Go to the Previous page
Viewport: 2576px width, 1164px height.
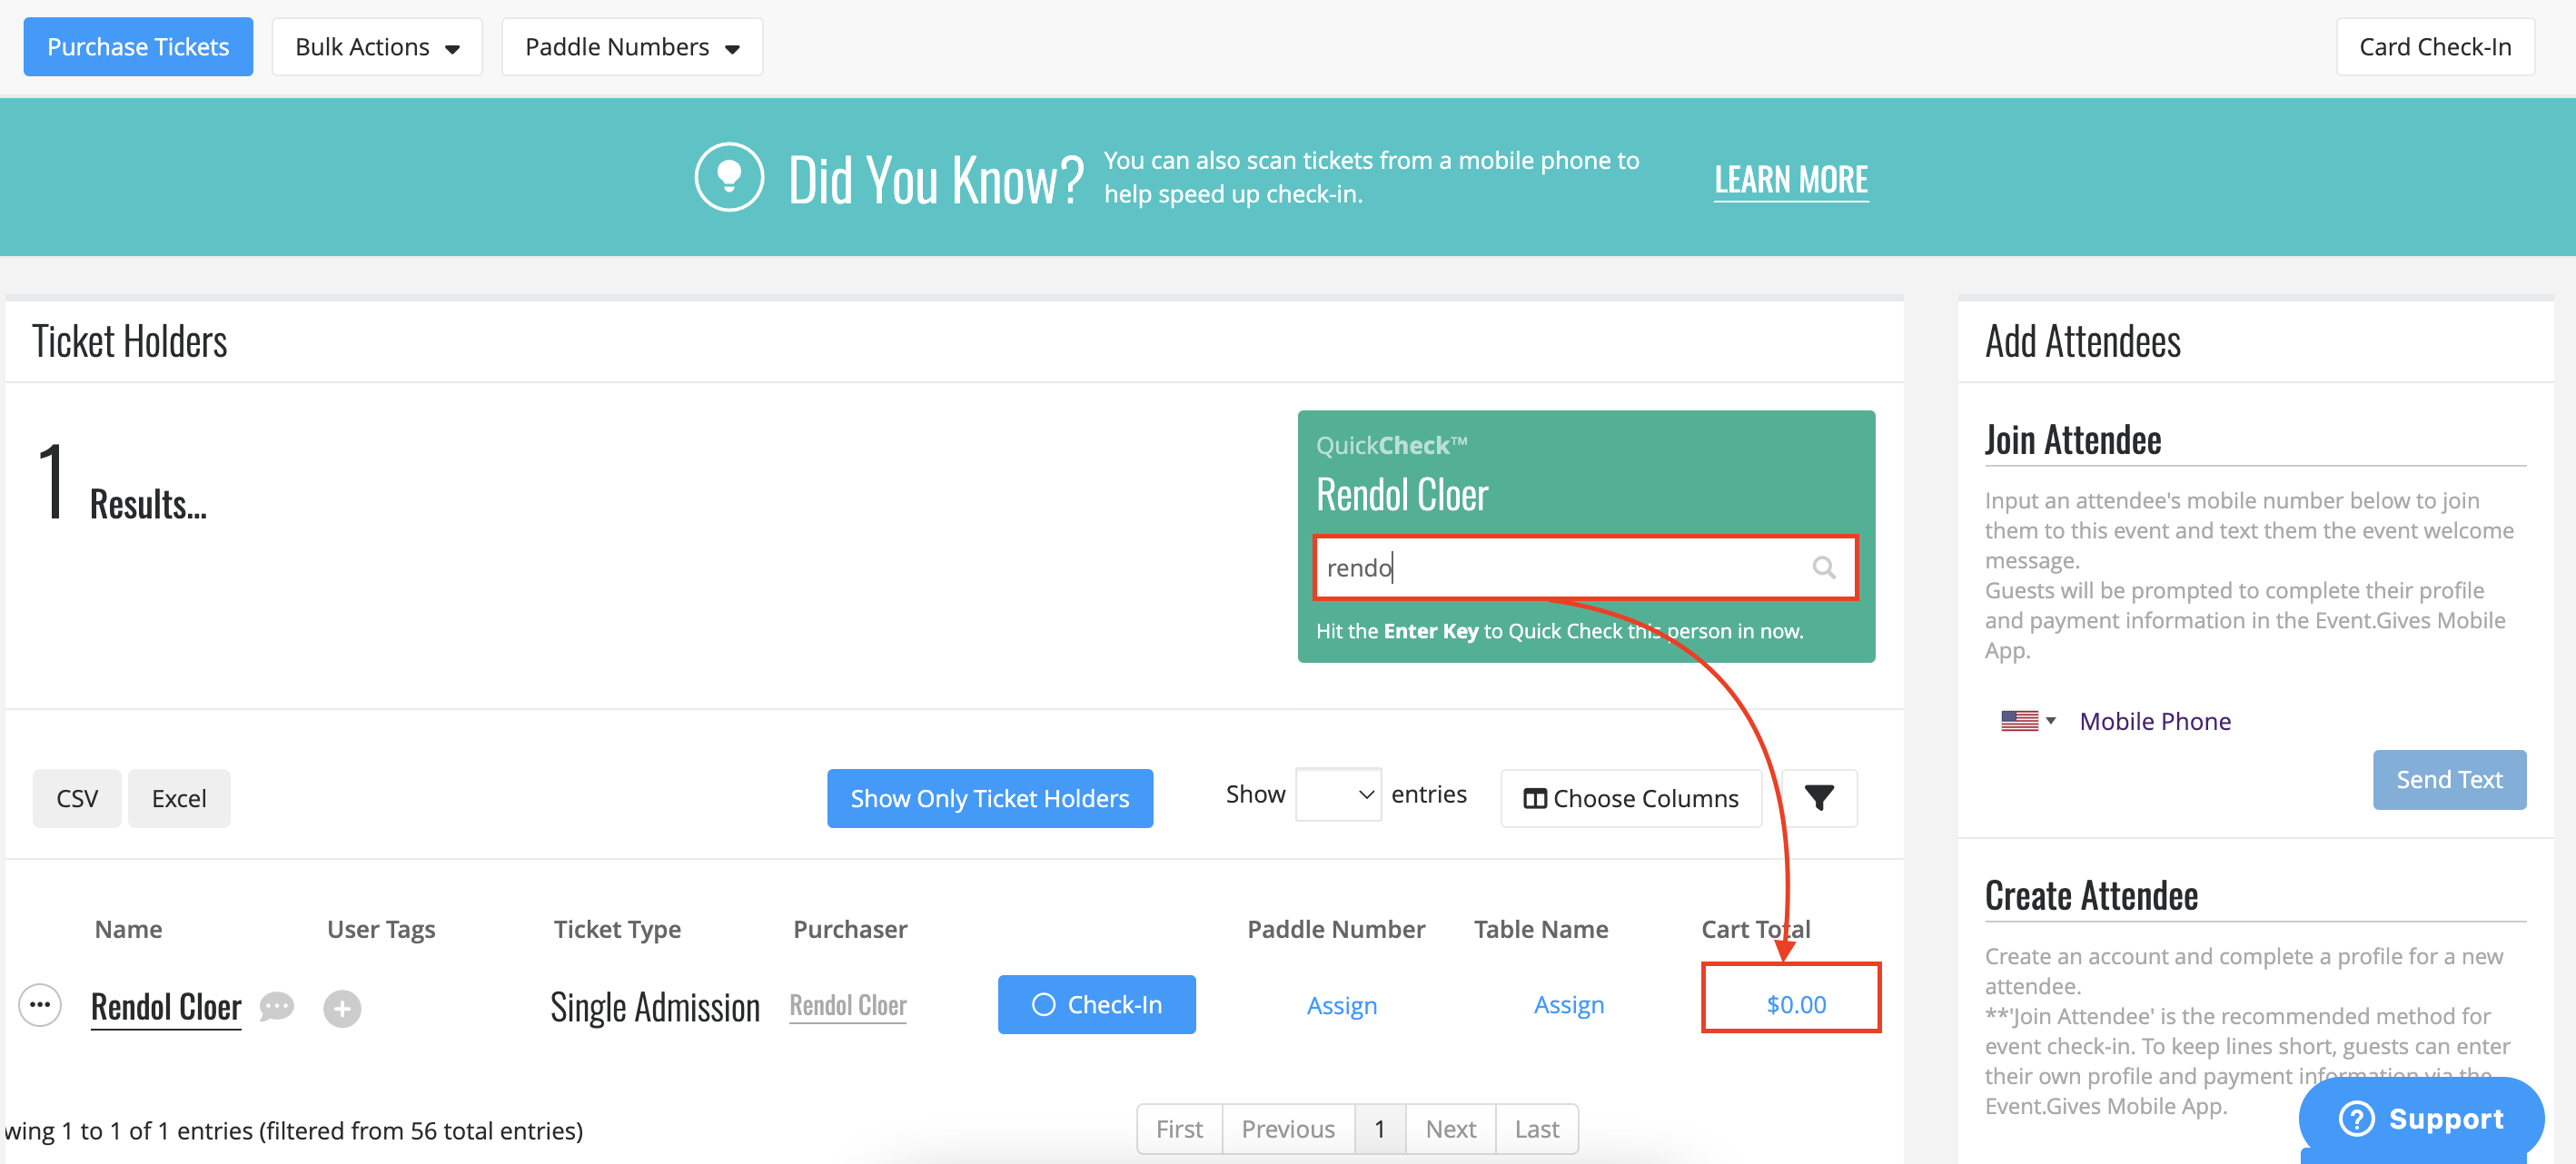(x=1288, y=1129)
